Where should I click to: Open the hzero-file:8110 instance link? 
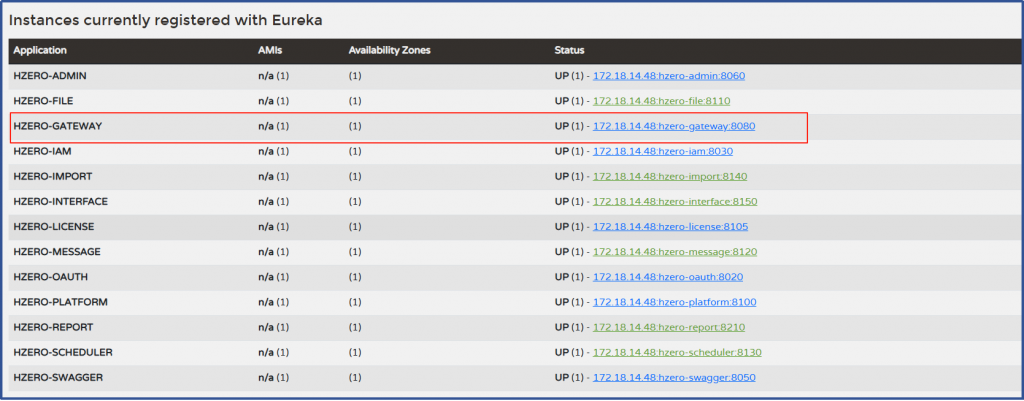(662, 101)
